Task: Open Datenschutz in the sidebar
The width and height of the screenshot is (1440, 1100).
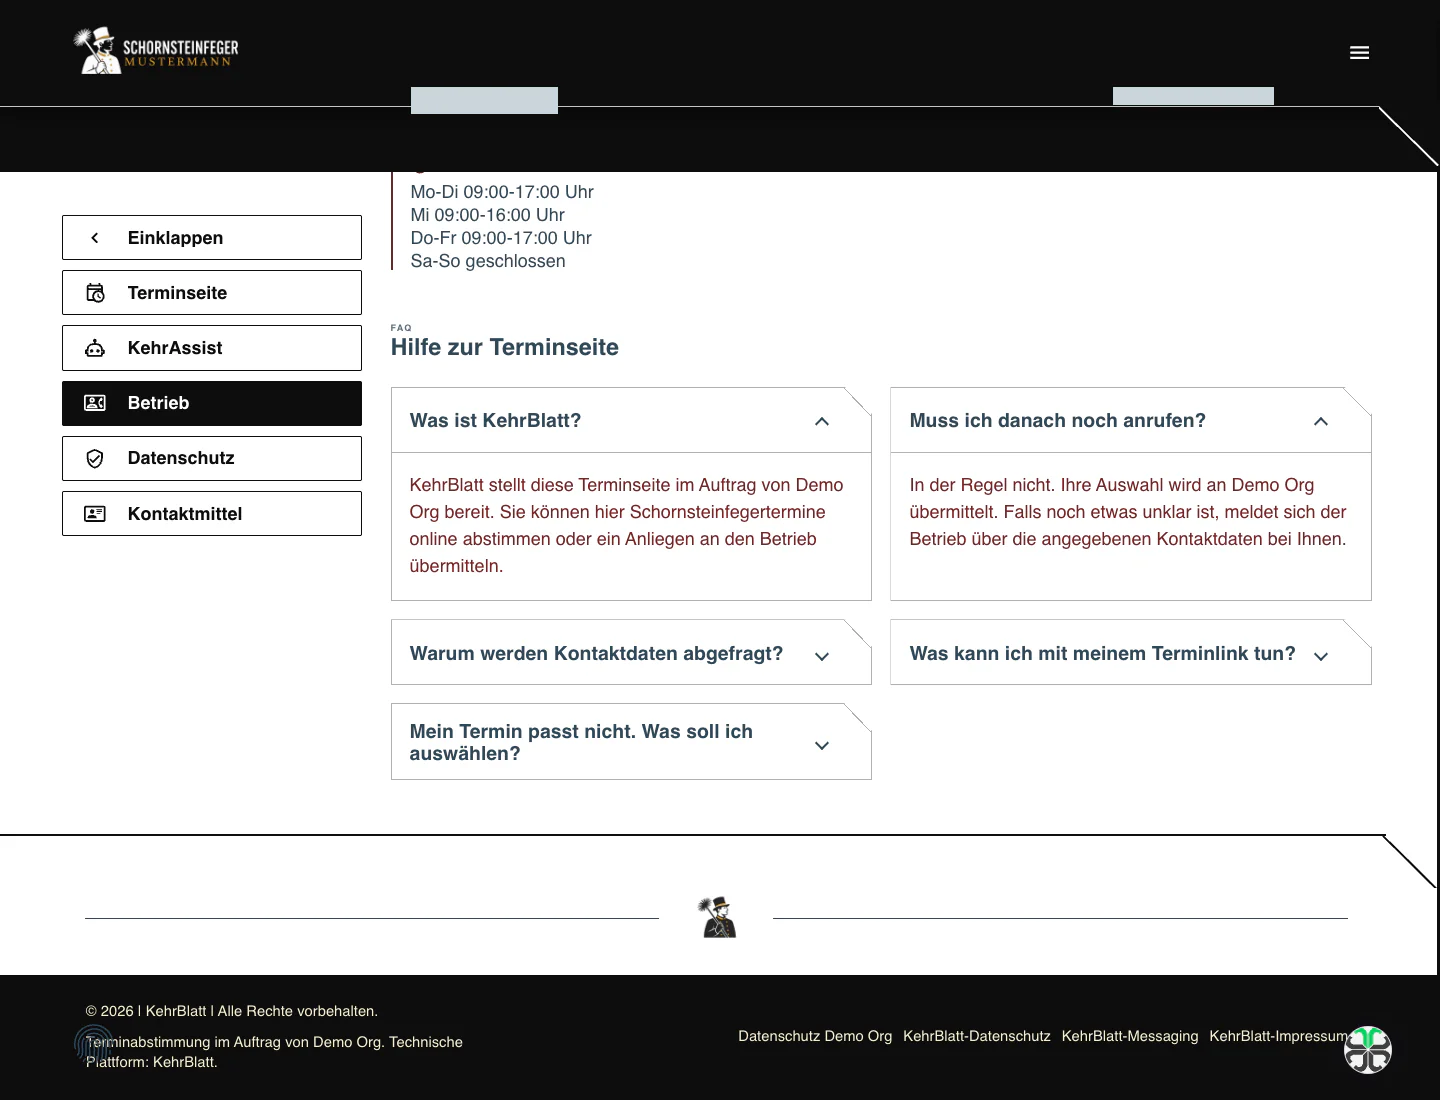Action: [212, 458]
